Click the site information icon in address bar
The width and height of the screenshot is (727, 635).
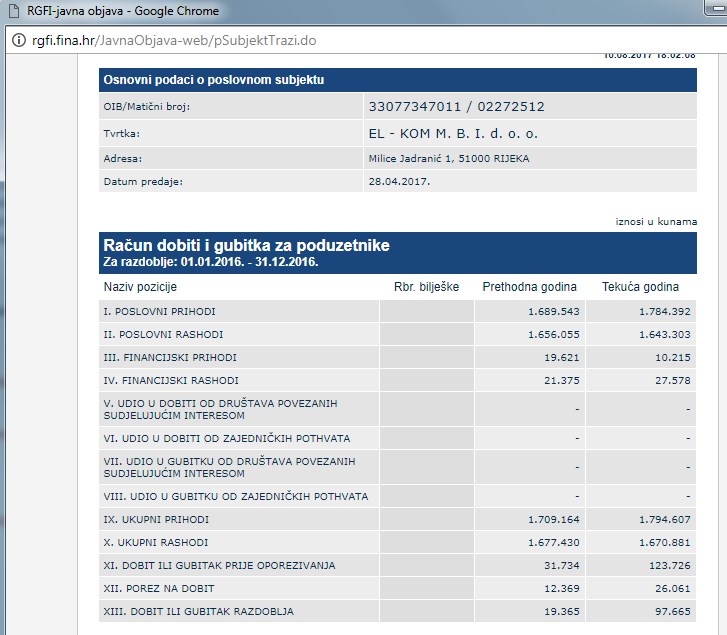tap(17, 43)
